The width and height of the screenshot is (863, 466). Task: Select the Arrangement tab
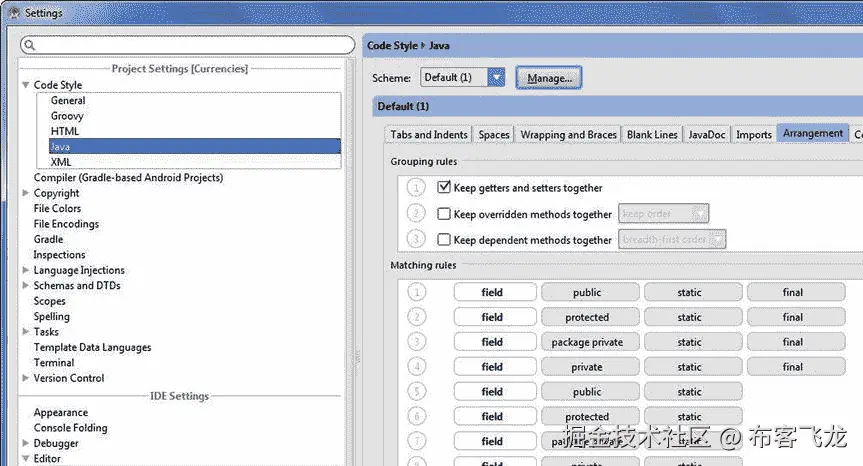(x=812, y=134)
